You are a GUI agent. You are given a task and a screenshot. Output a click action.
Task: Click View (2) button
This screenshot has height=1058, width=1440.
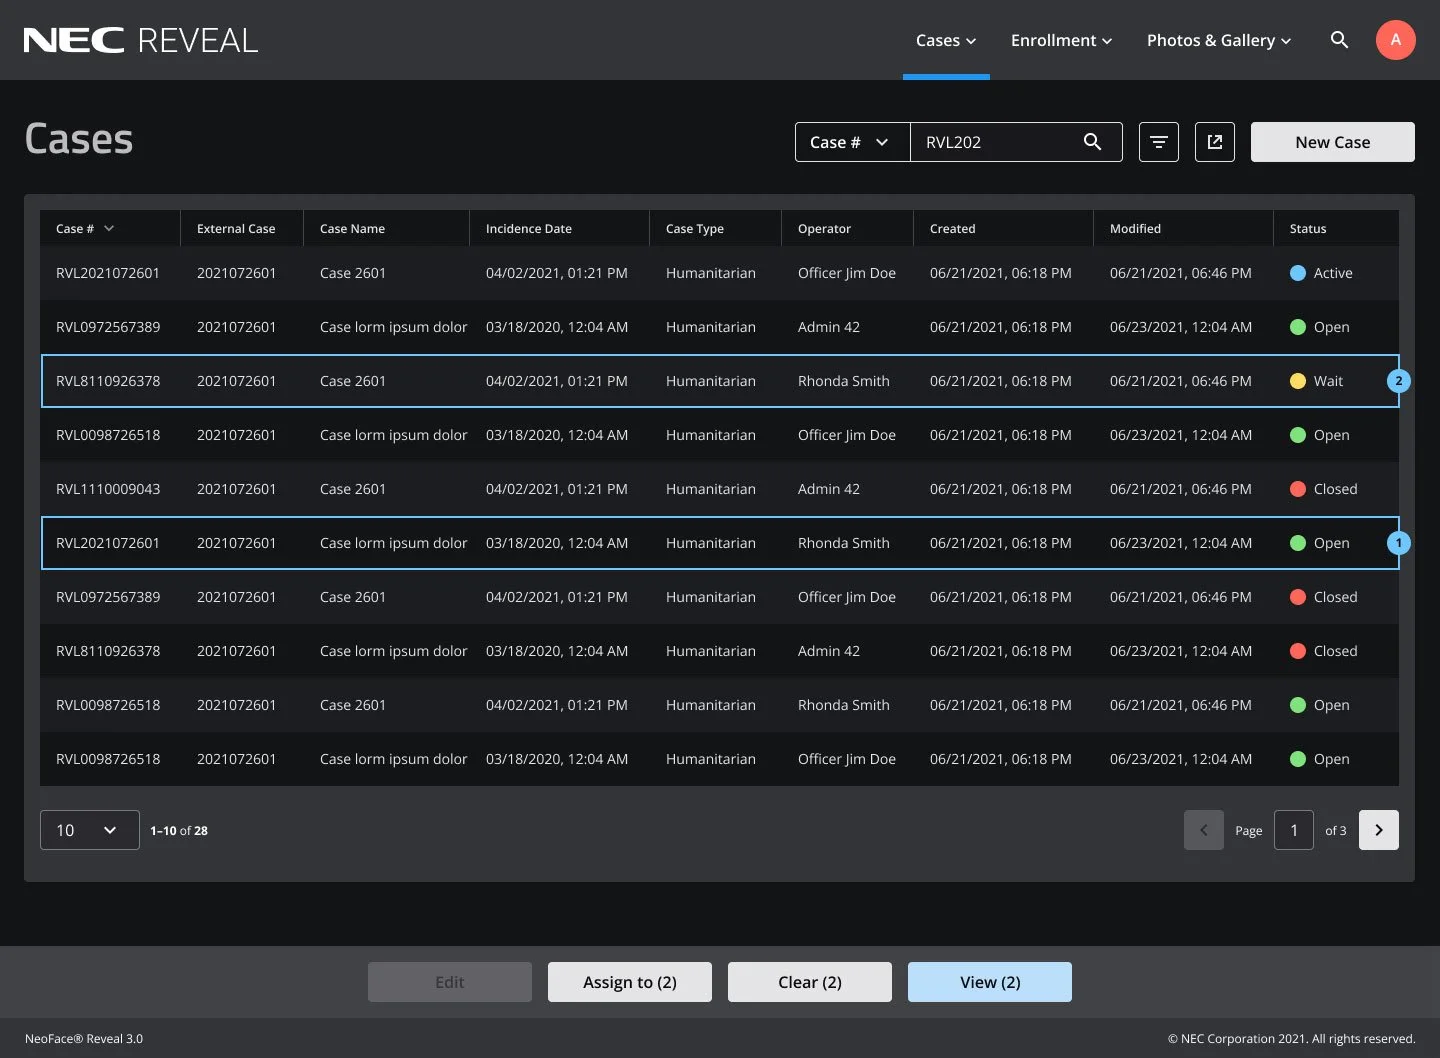point(990,982)
